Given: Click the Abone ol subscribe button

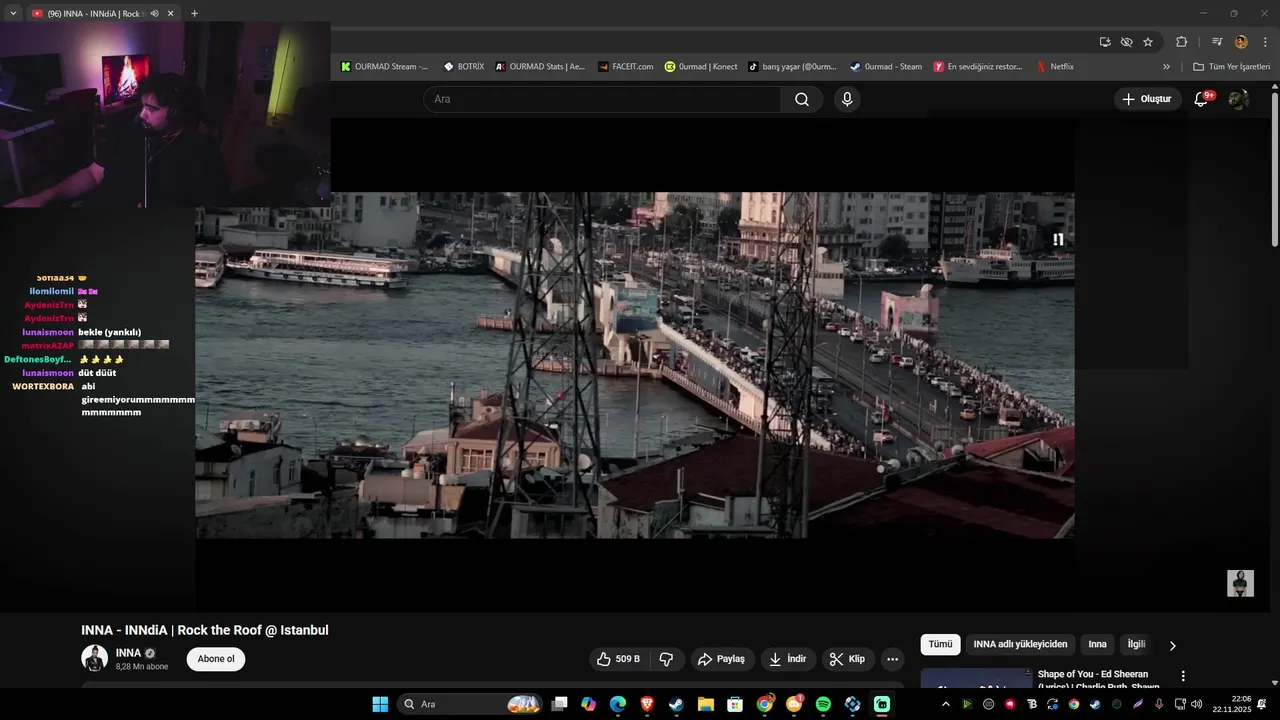Looking at the screenshot, I should pyautogui.click(x=216, y=659).
